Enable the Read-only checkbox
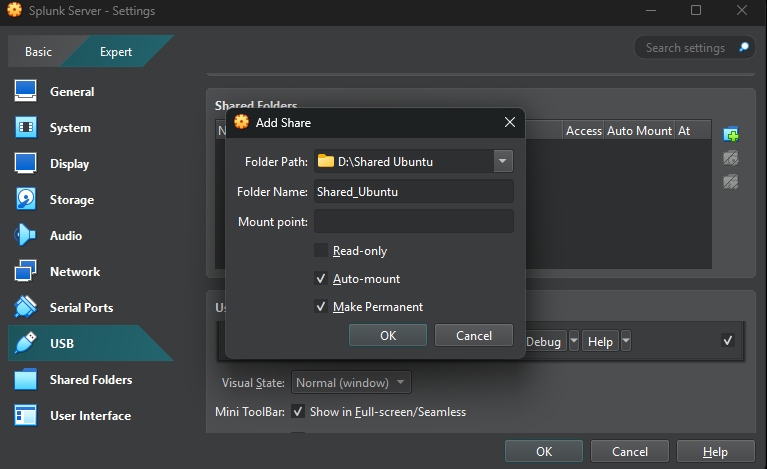Screen dimensions: 767x469 321,250
